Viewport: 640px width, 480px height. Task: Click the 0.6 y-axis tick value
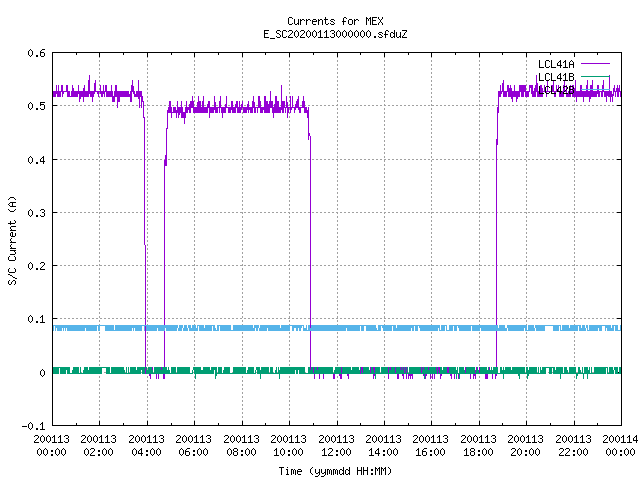36,53
